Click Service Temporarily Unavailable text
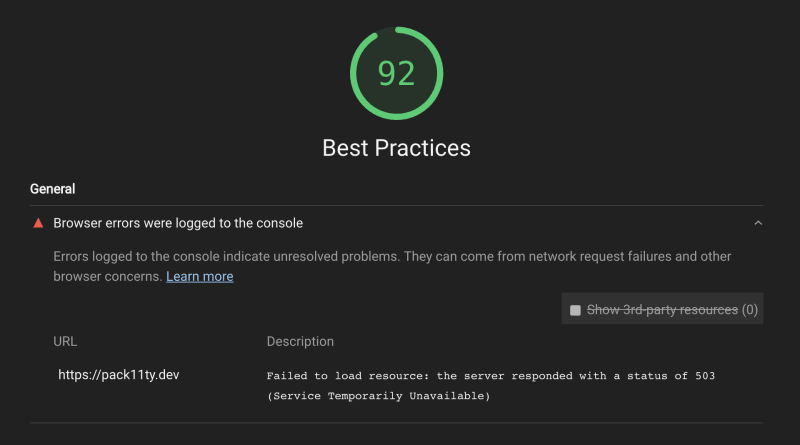Screen dimensions: 800x445 coord(379,396)
